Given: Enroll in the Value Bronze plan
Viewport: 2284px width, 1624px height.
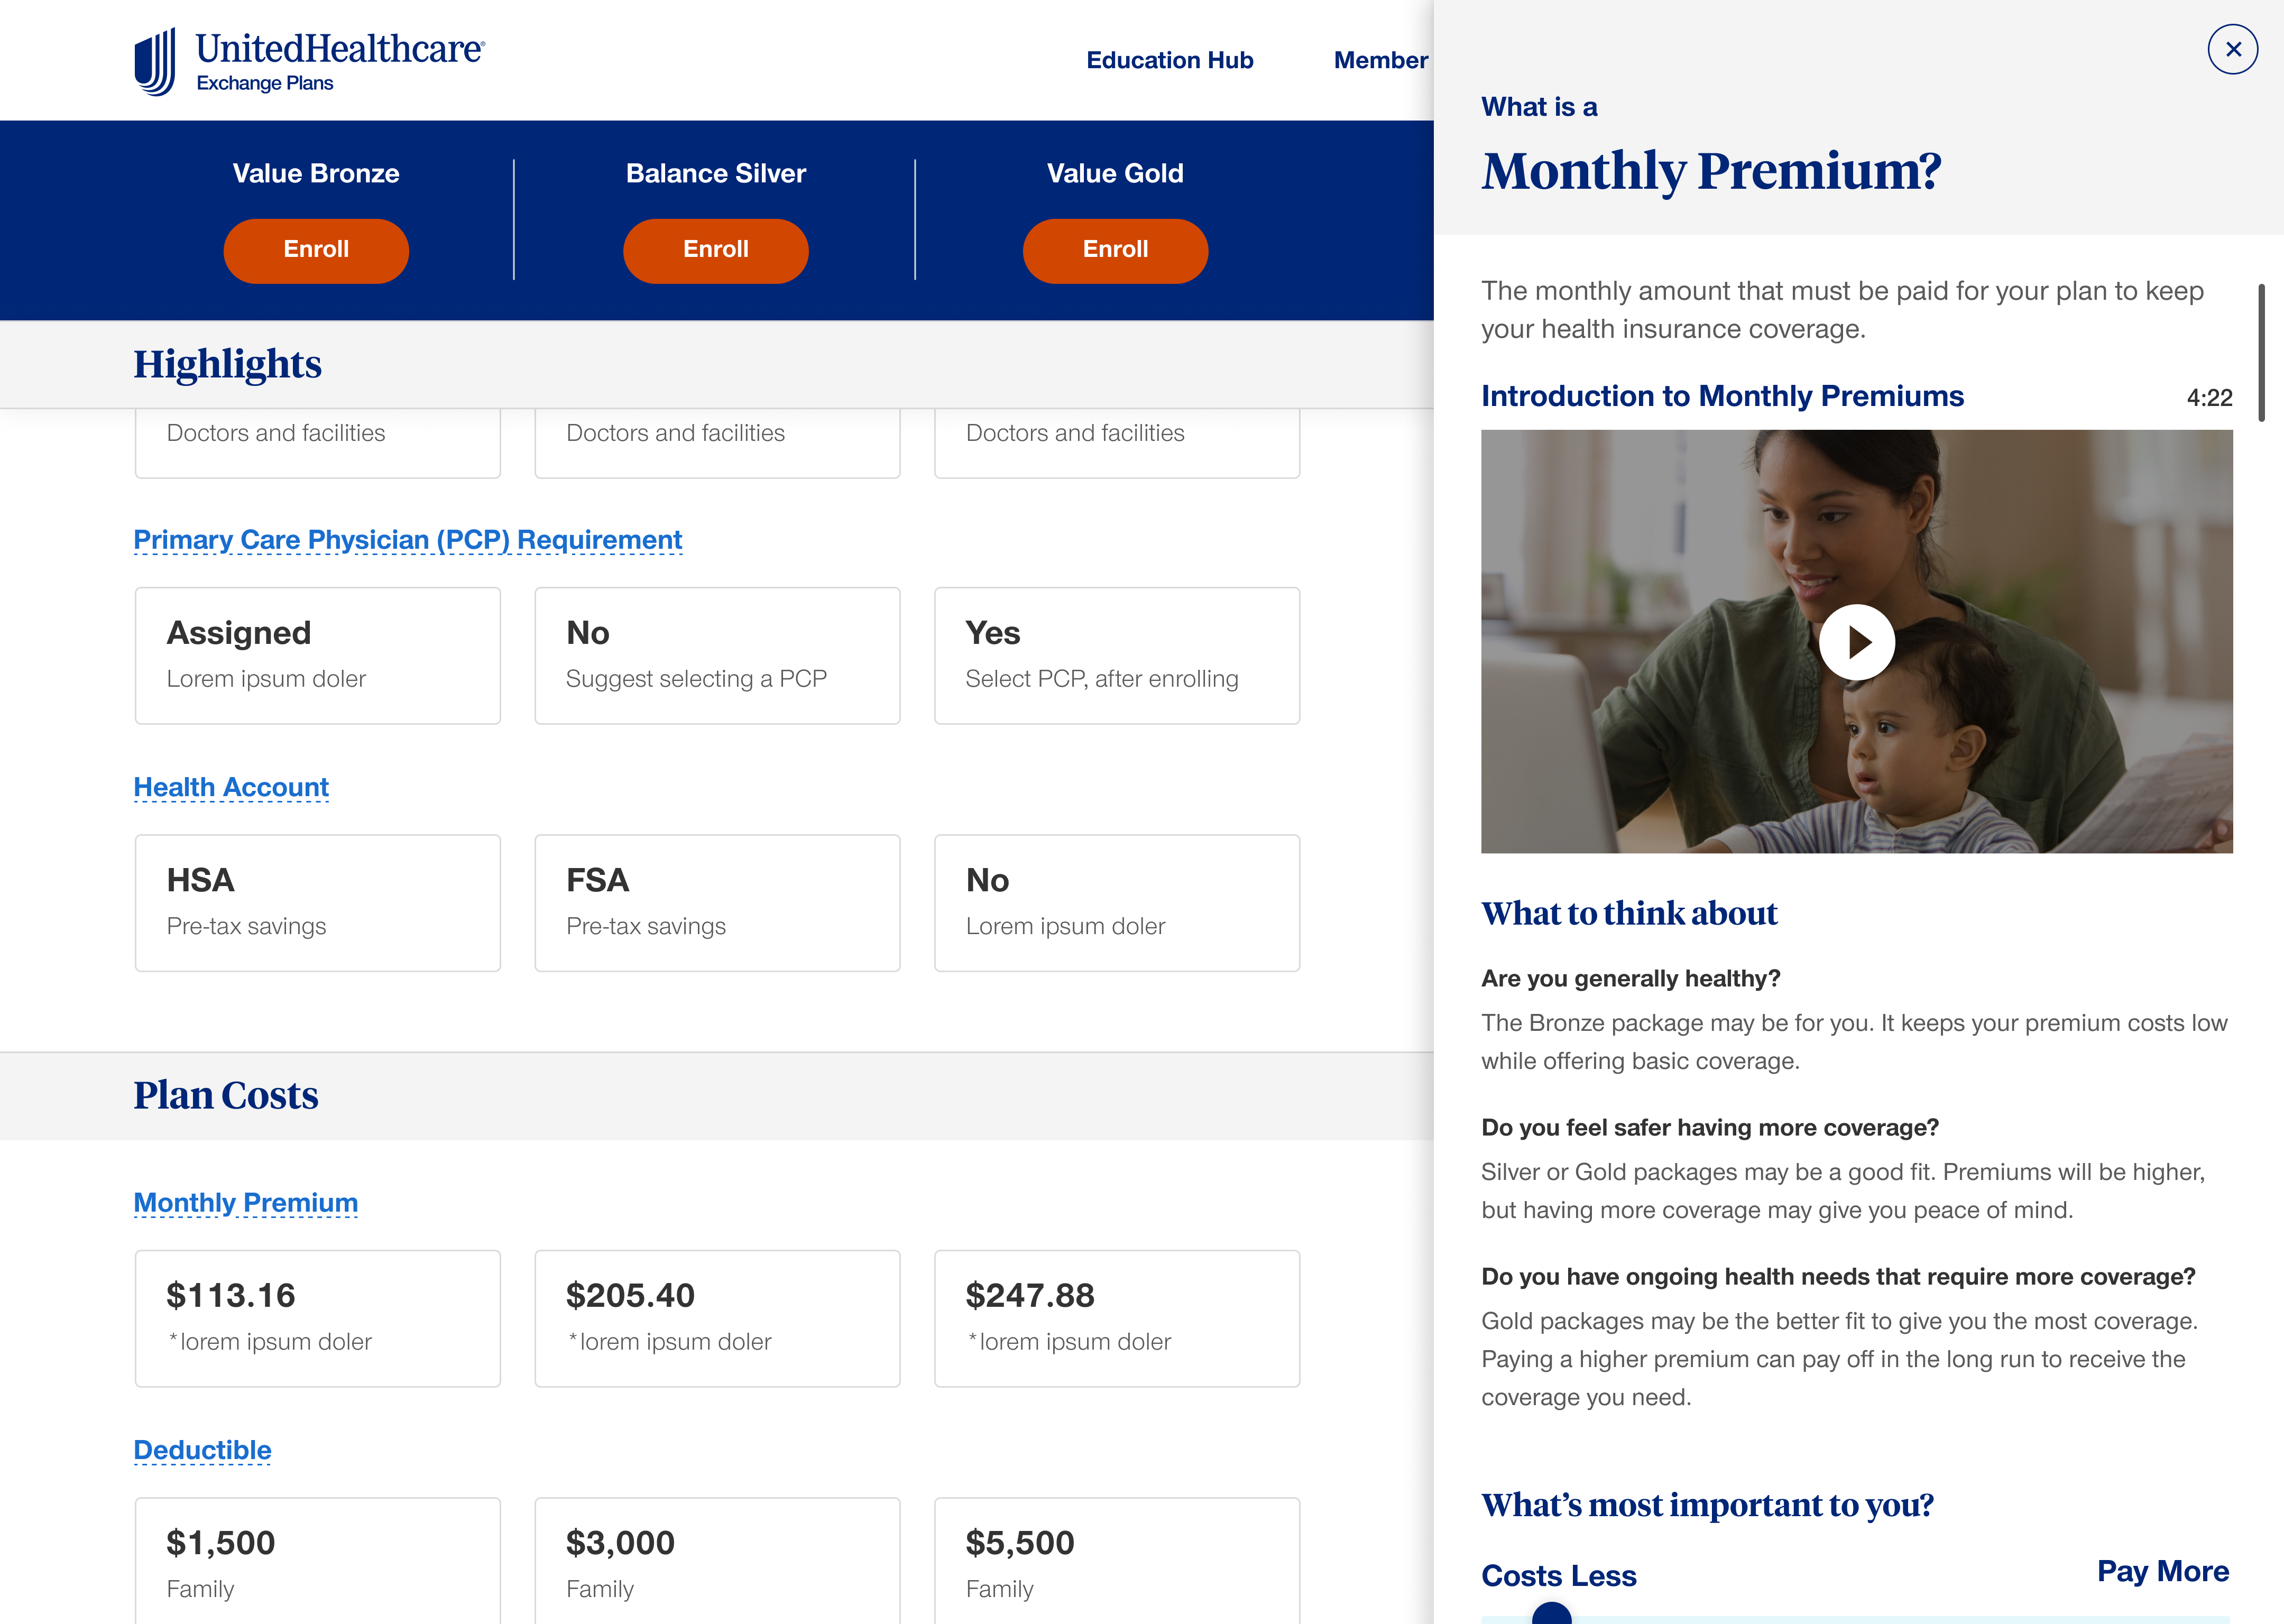Looking at the screenshot, I should [316, 250].
